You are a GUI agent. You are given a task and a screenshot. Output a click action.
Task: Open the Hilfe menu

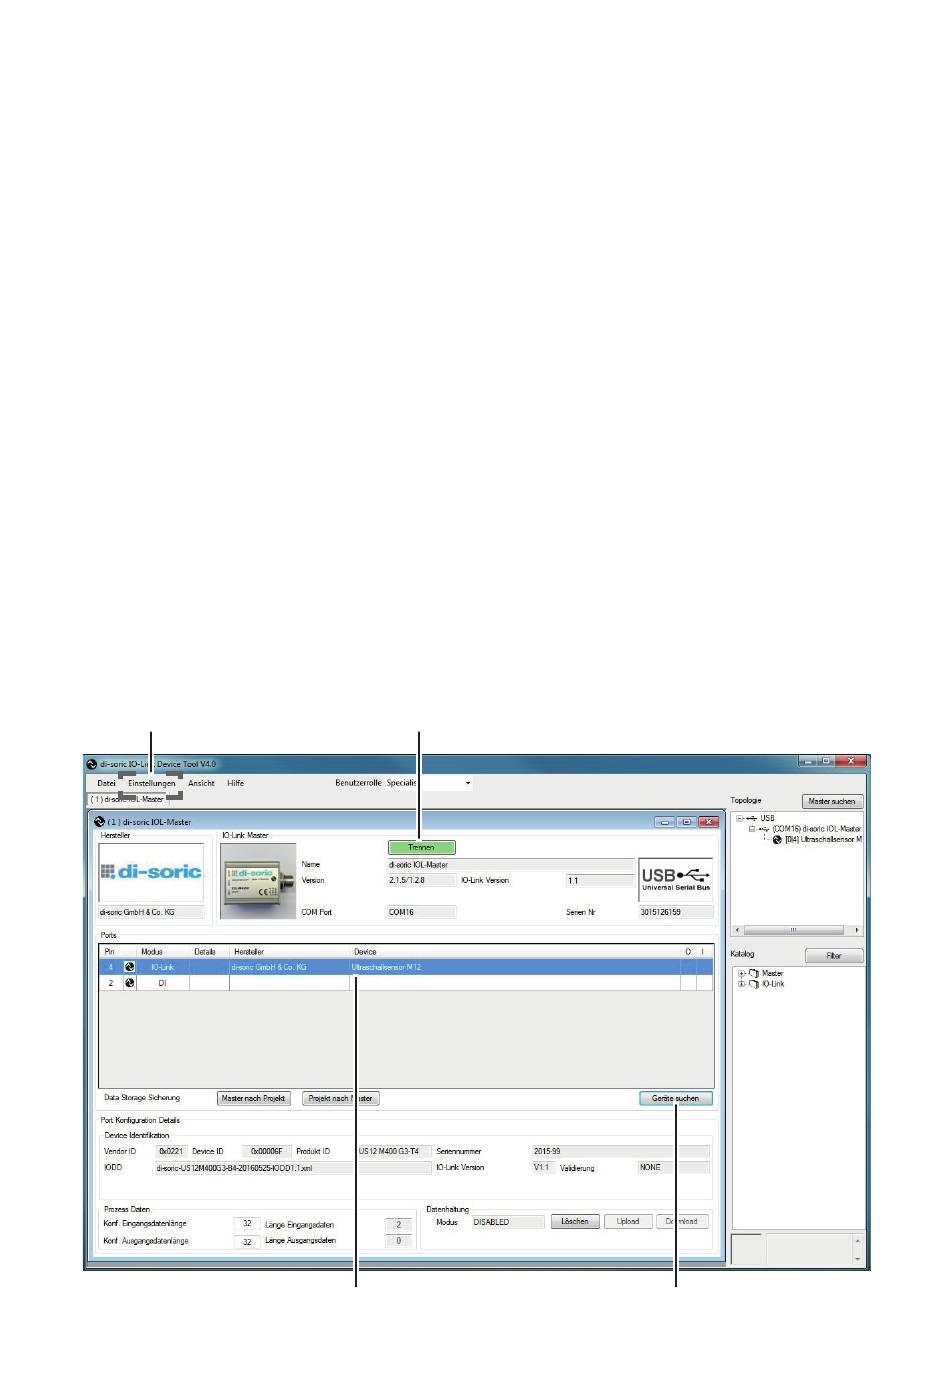[x=235, y=783]
